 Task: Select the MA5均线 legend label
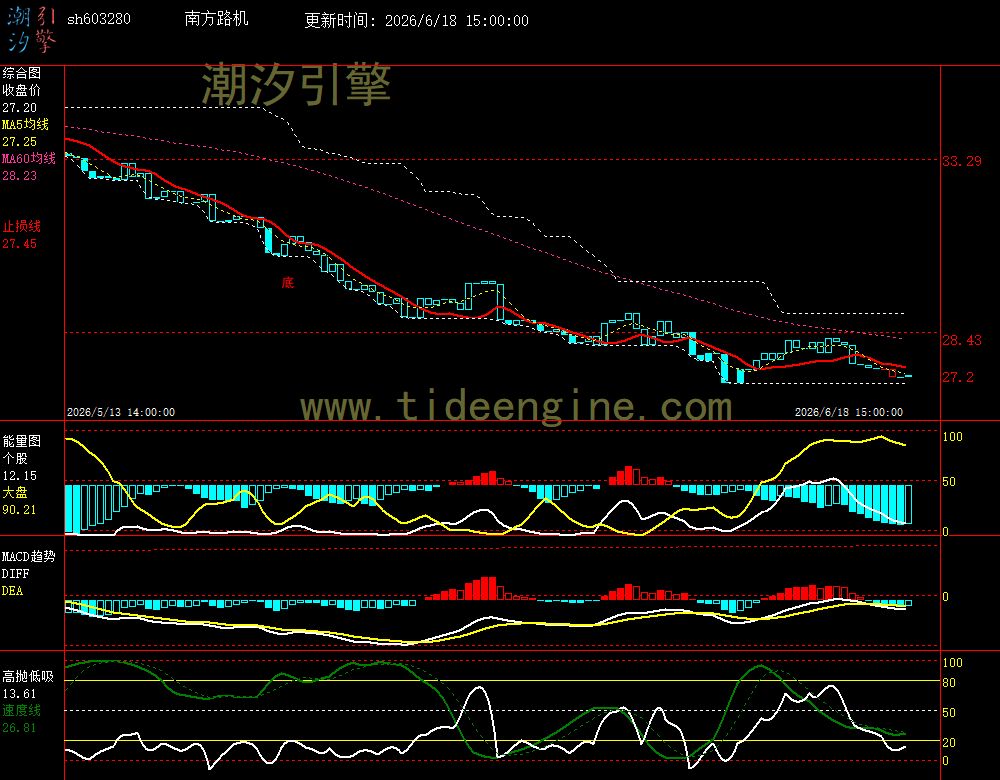click(x=25, y=124)
